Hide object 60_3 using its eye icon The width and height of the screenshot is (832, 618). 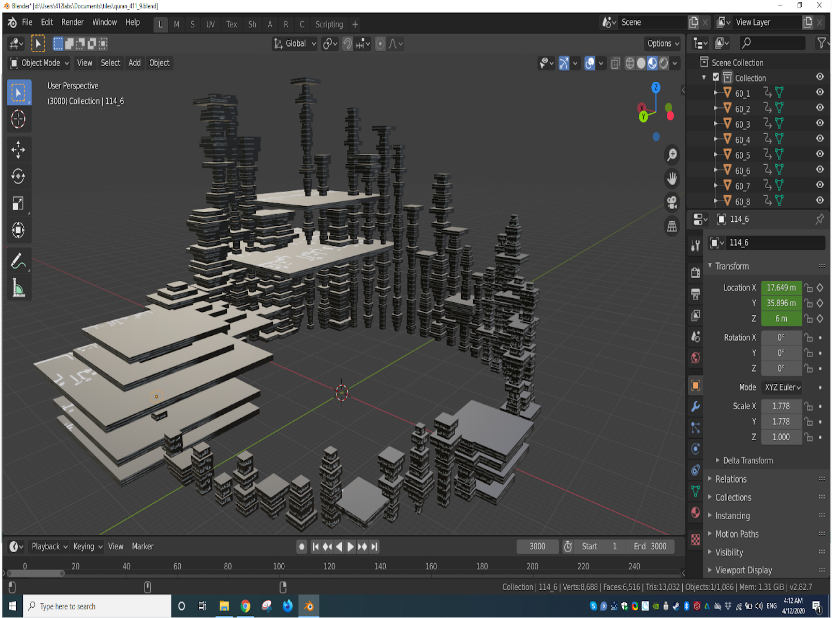pyautogui.click(x=820, y=124)
